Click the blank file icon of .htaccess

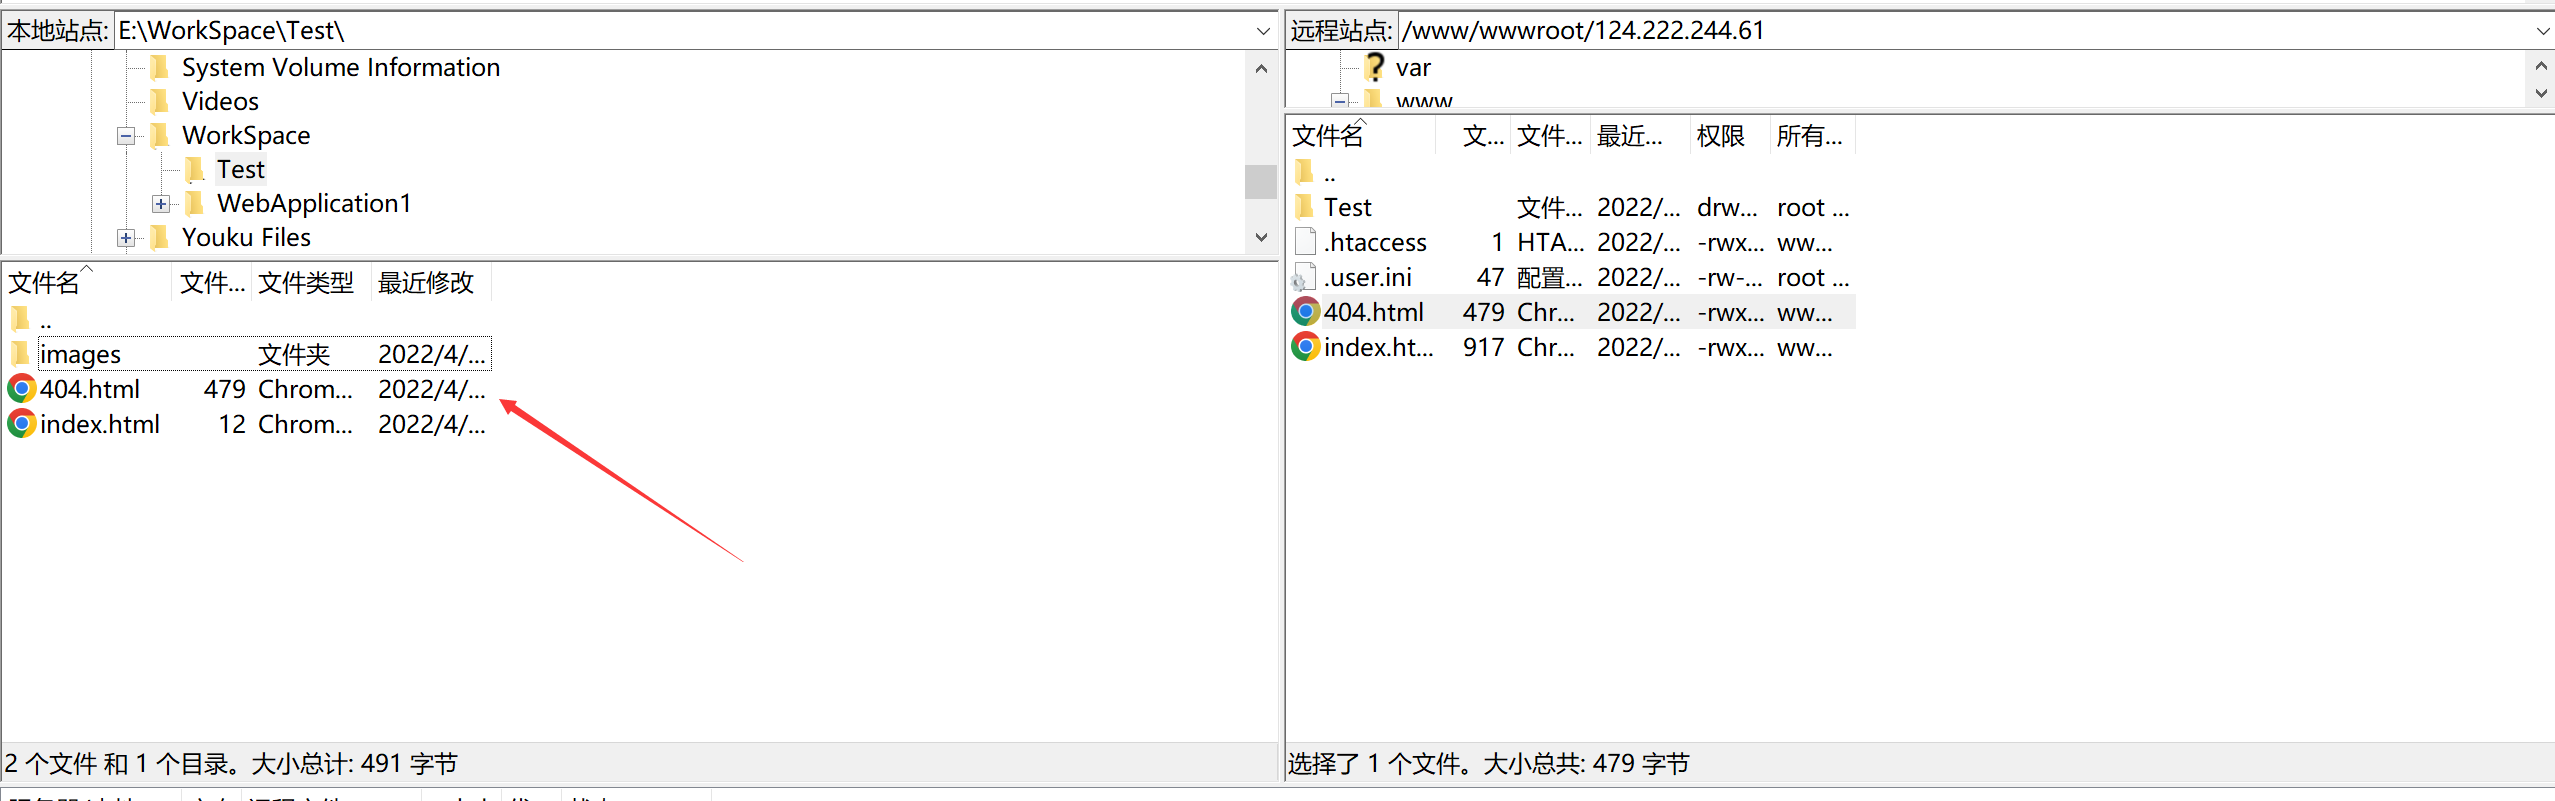(1305, 242)
